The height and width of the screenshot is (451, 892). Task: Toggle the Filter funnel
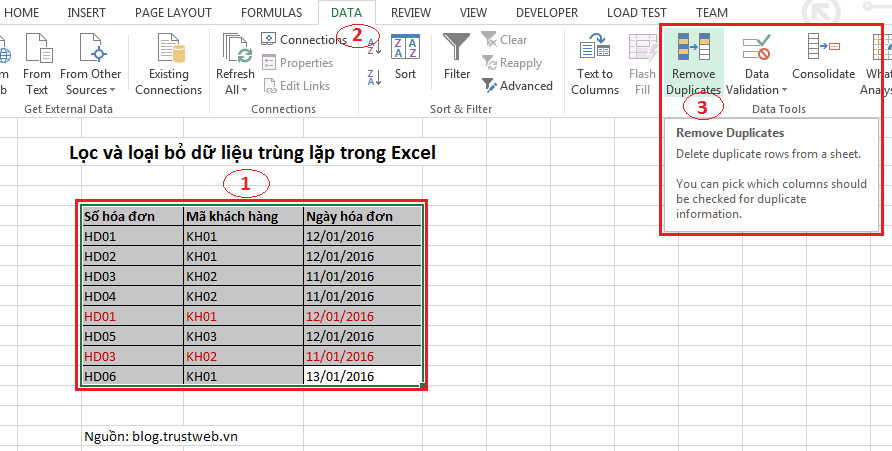pos(457,57)
